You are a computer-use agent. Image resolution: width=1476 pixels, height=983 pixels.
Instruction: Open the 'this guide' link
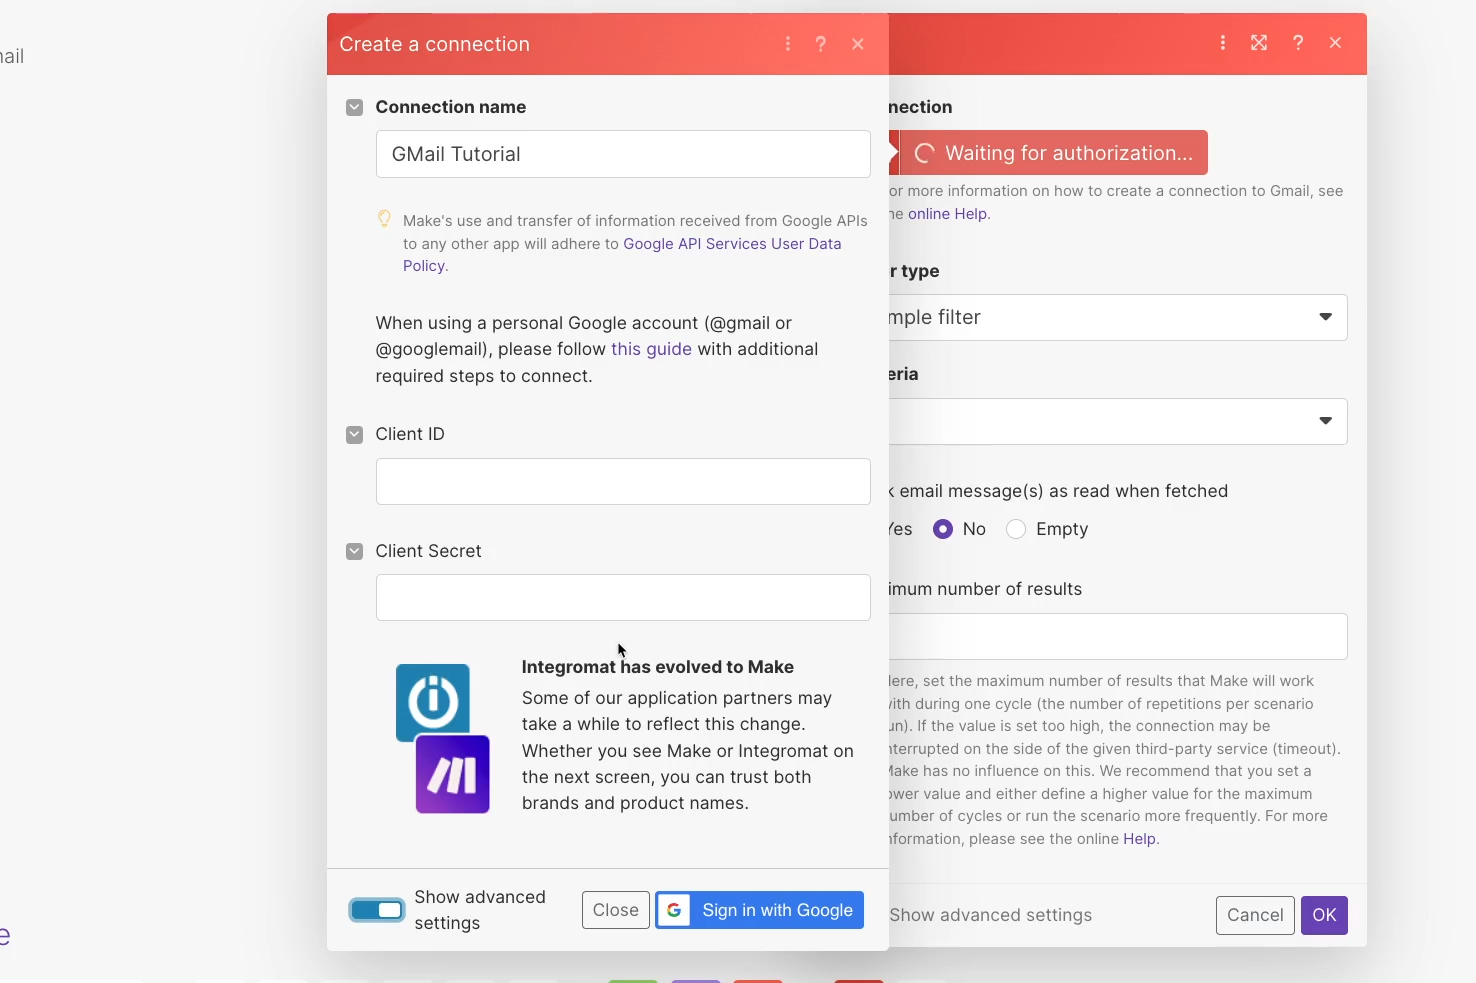click(x=651, y=349)
